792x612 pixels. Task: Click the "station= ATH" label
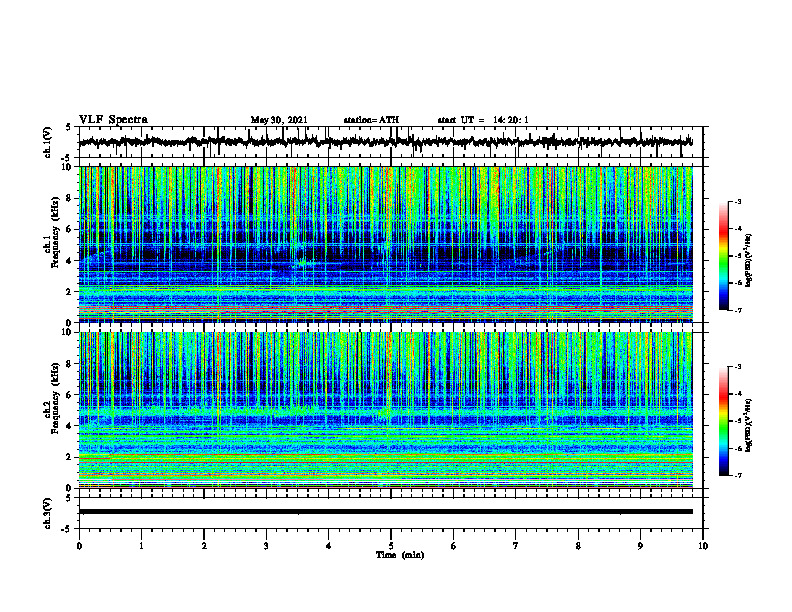pos(371,120)
